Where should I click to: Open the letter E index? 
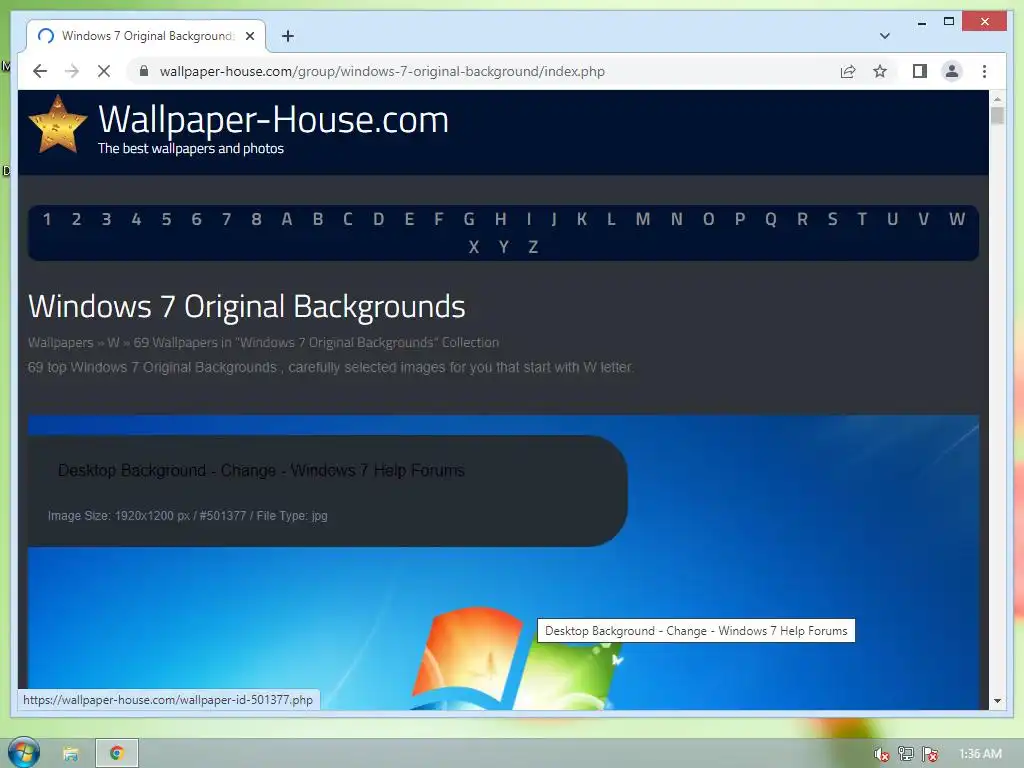(409, 219)
